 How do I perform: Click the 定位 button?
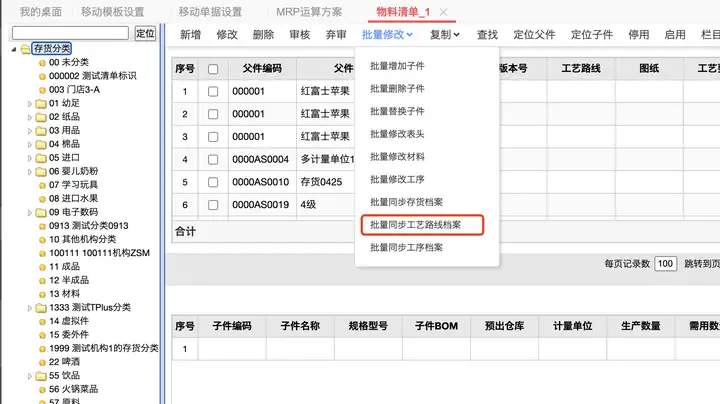pyautogui.click(x=145, y=33)
